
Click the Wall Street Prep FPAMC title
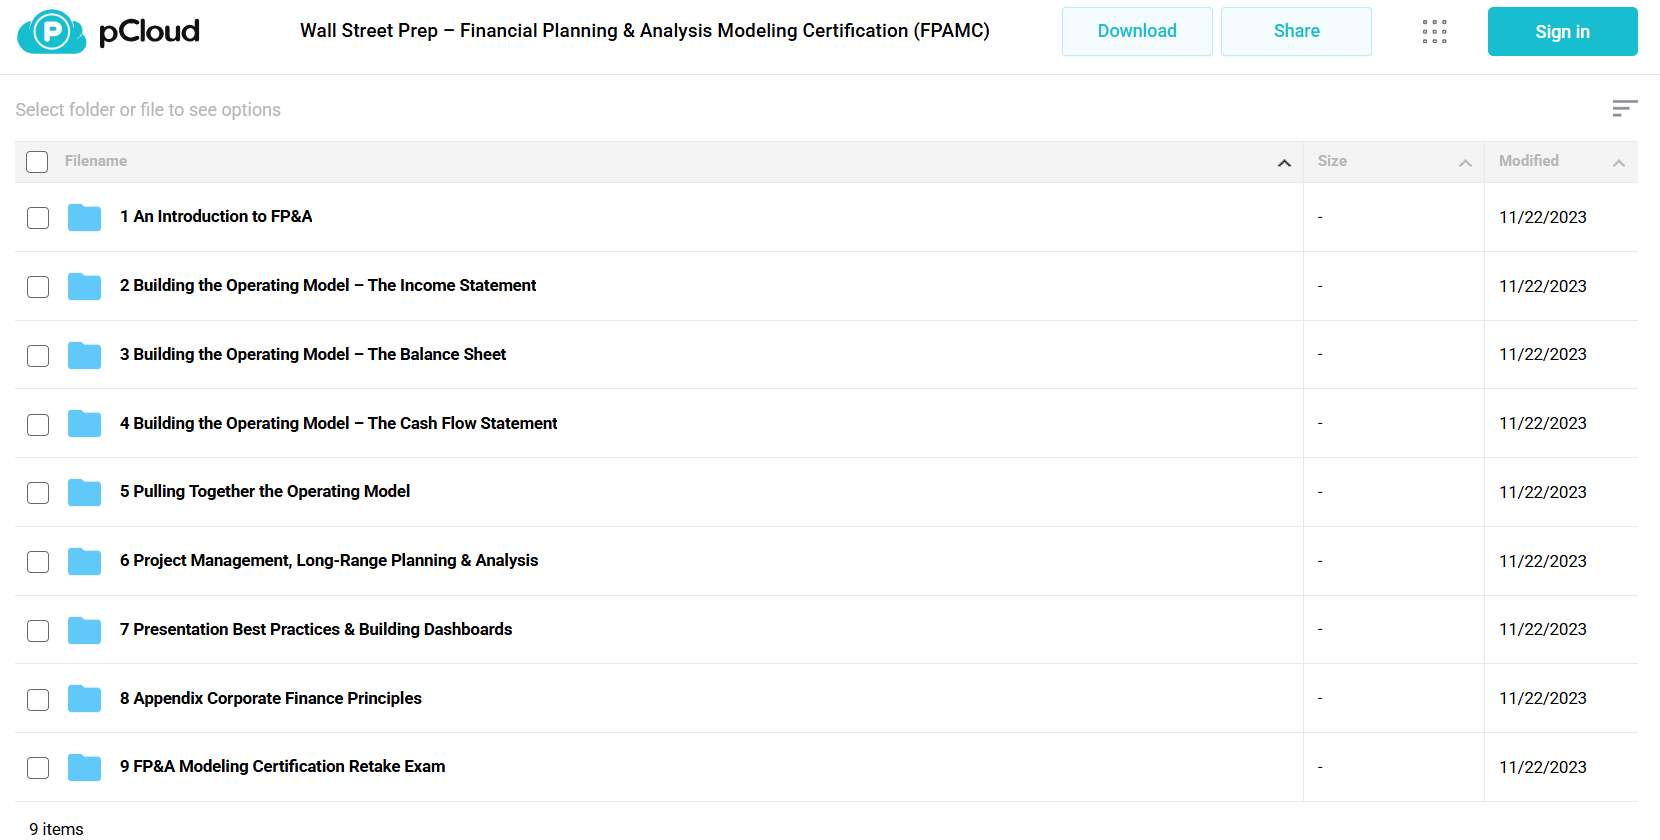(x=645, y=31)
